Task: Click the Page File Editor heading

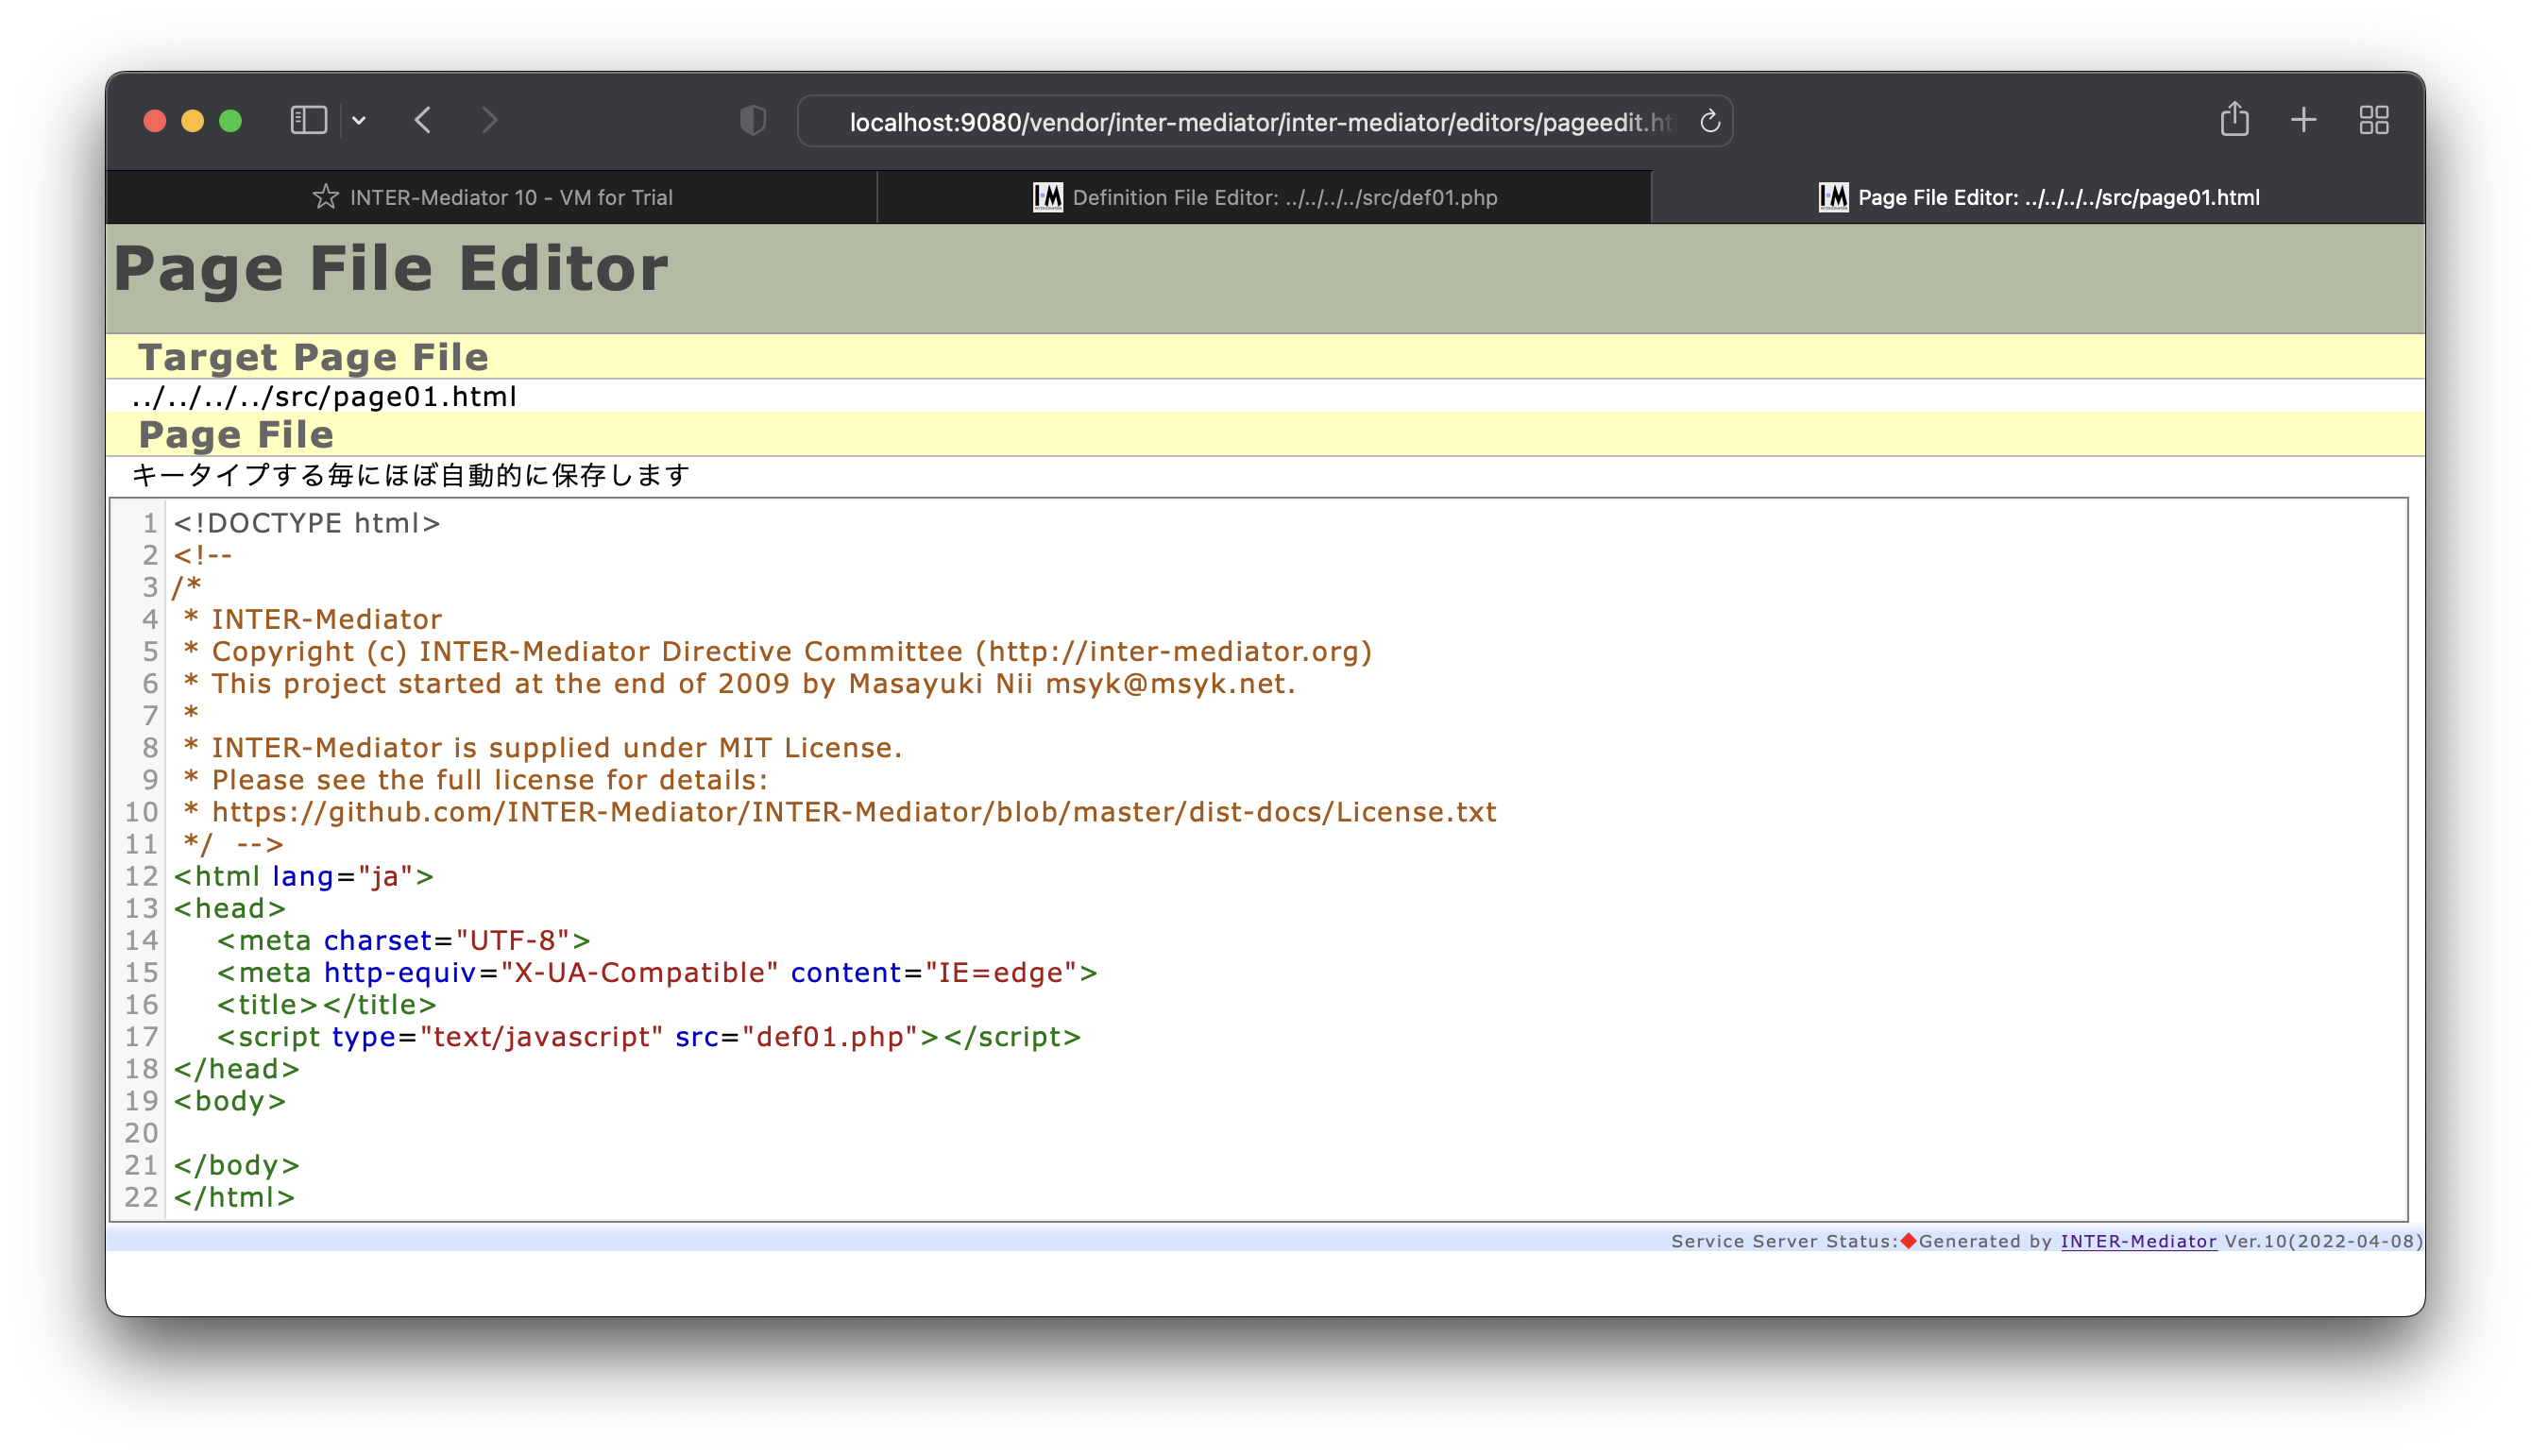Action: pos(390,268)
